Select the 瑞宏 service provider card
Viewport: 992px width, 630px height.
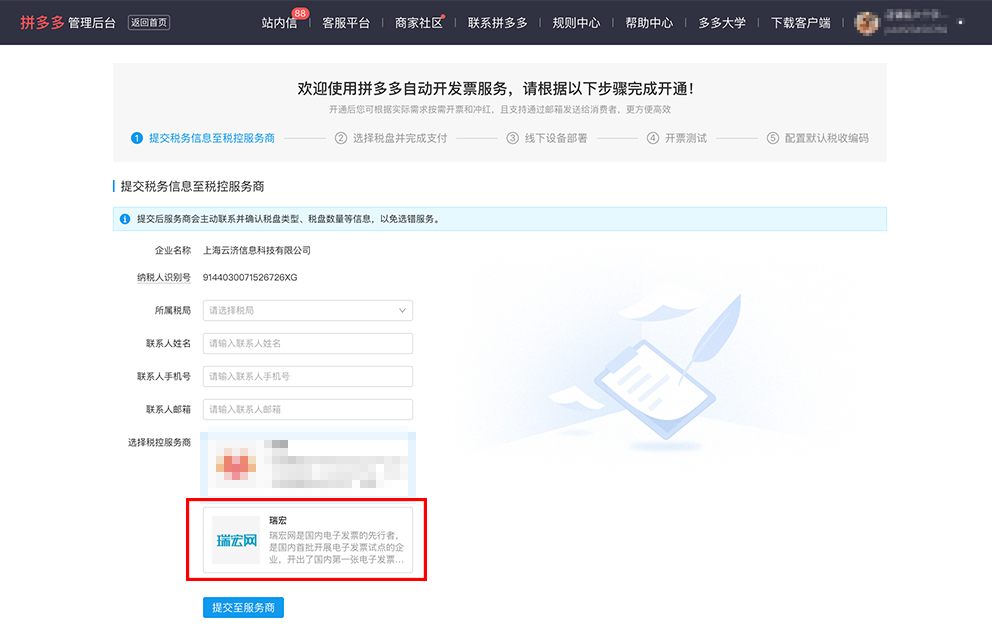[307, 540]
